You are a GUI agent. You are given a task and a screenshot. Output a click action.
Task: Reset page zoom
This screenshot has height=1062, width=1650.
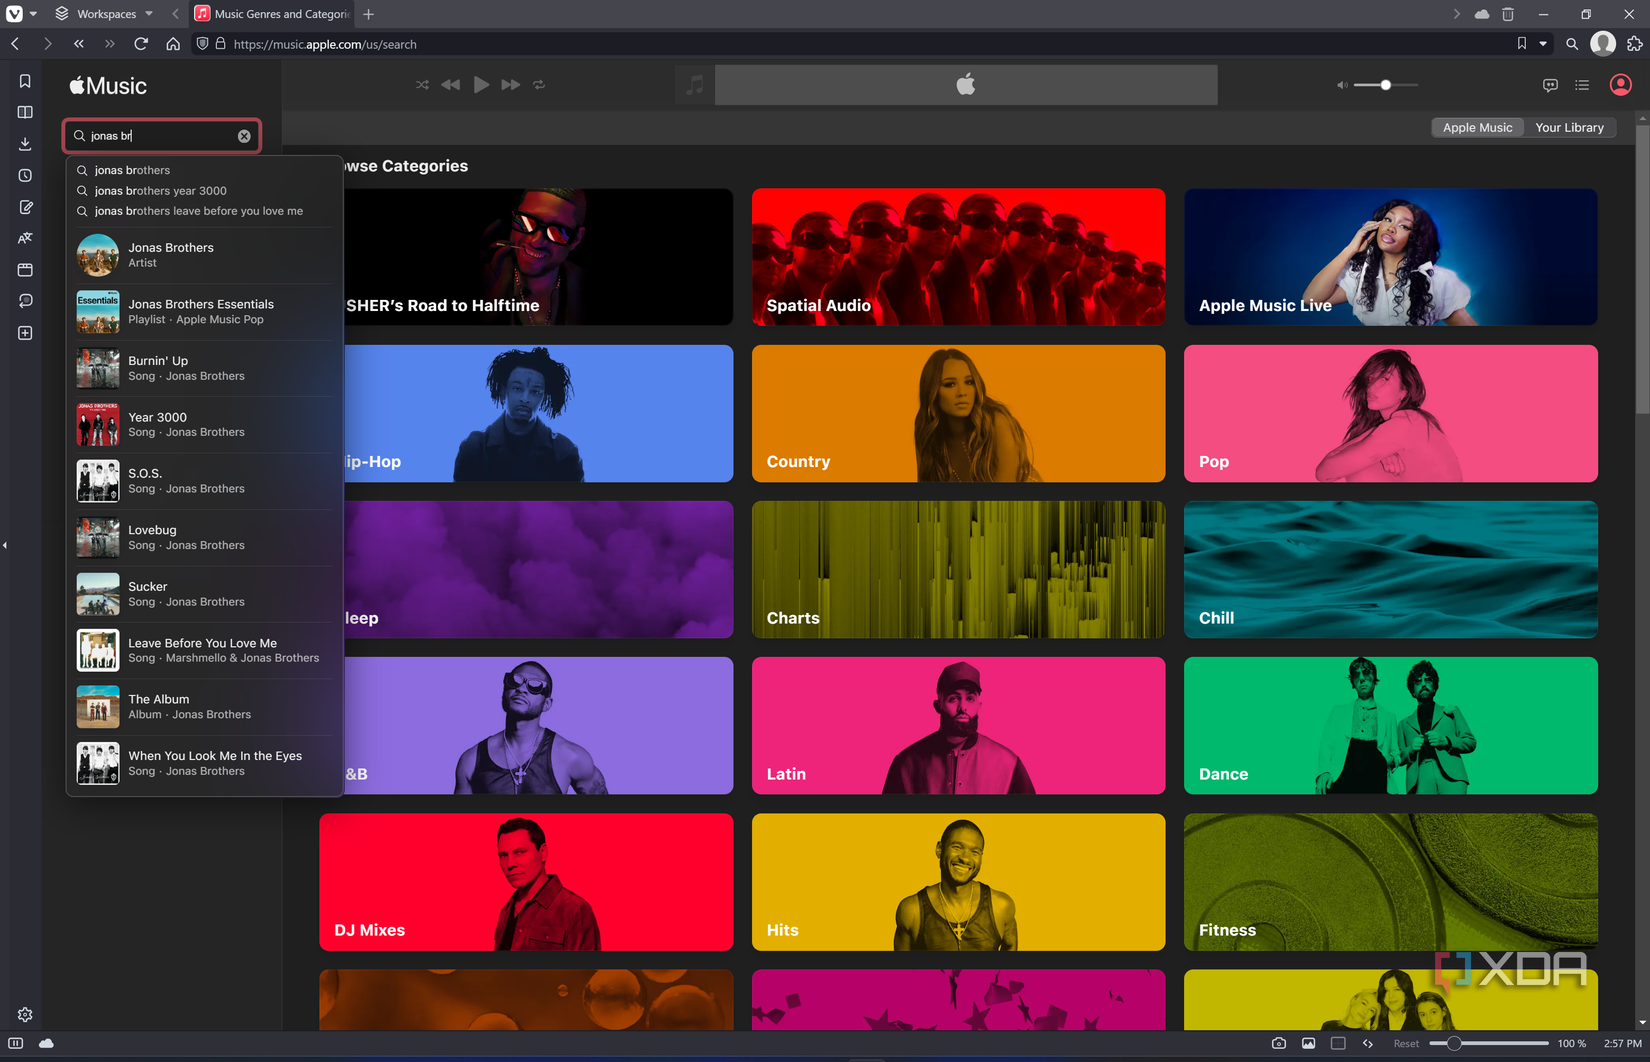[x=1406, y=1043]
